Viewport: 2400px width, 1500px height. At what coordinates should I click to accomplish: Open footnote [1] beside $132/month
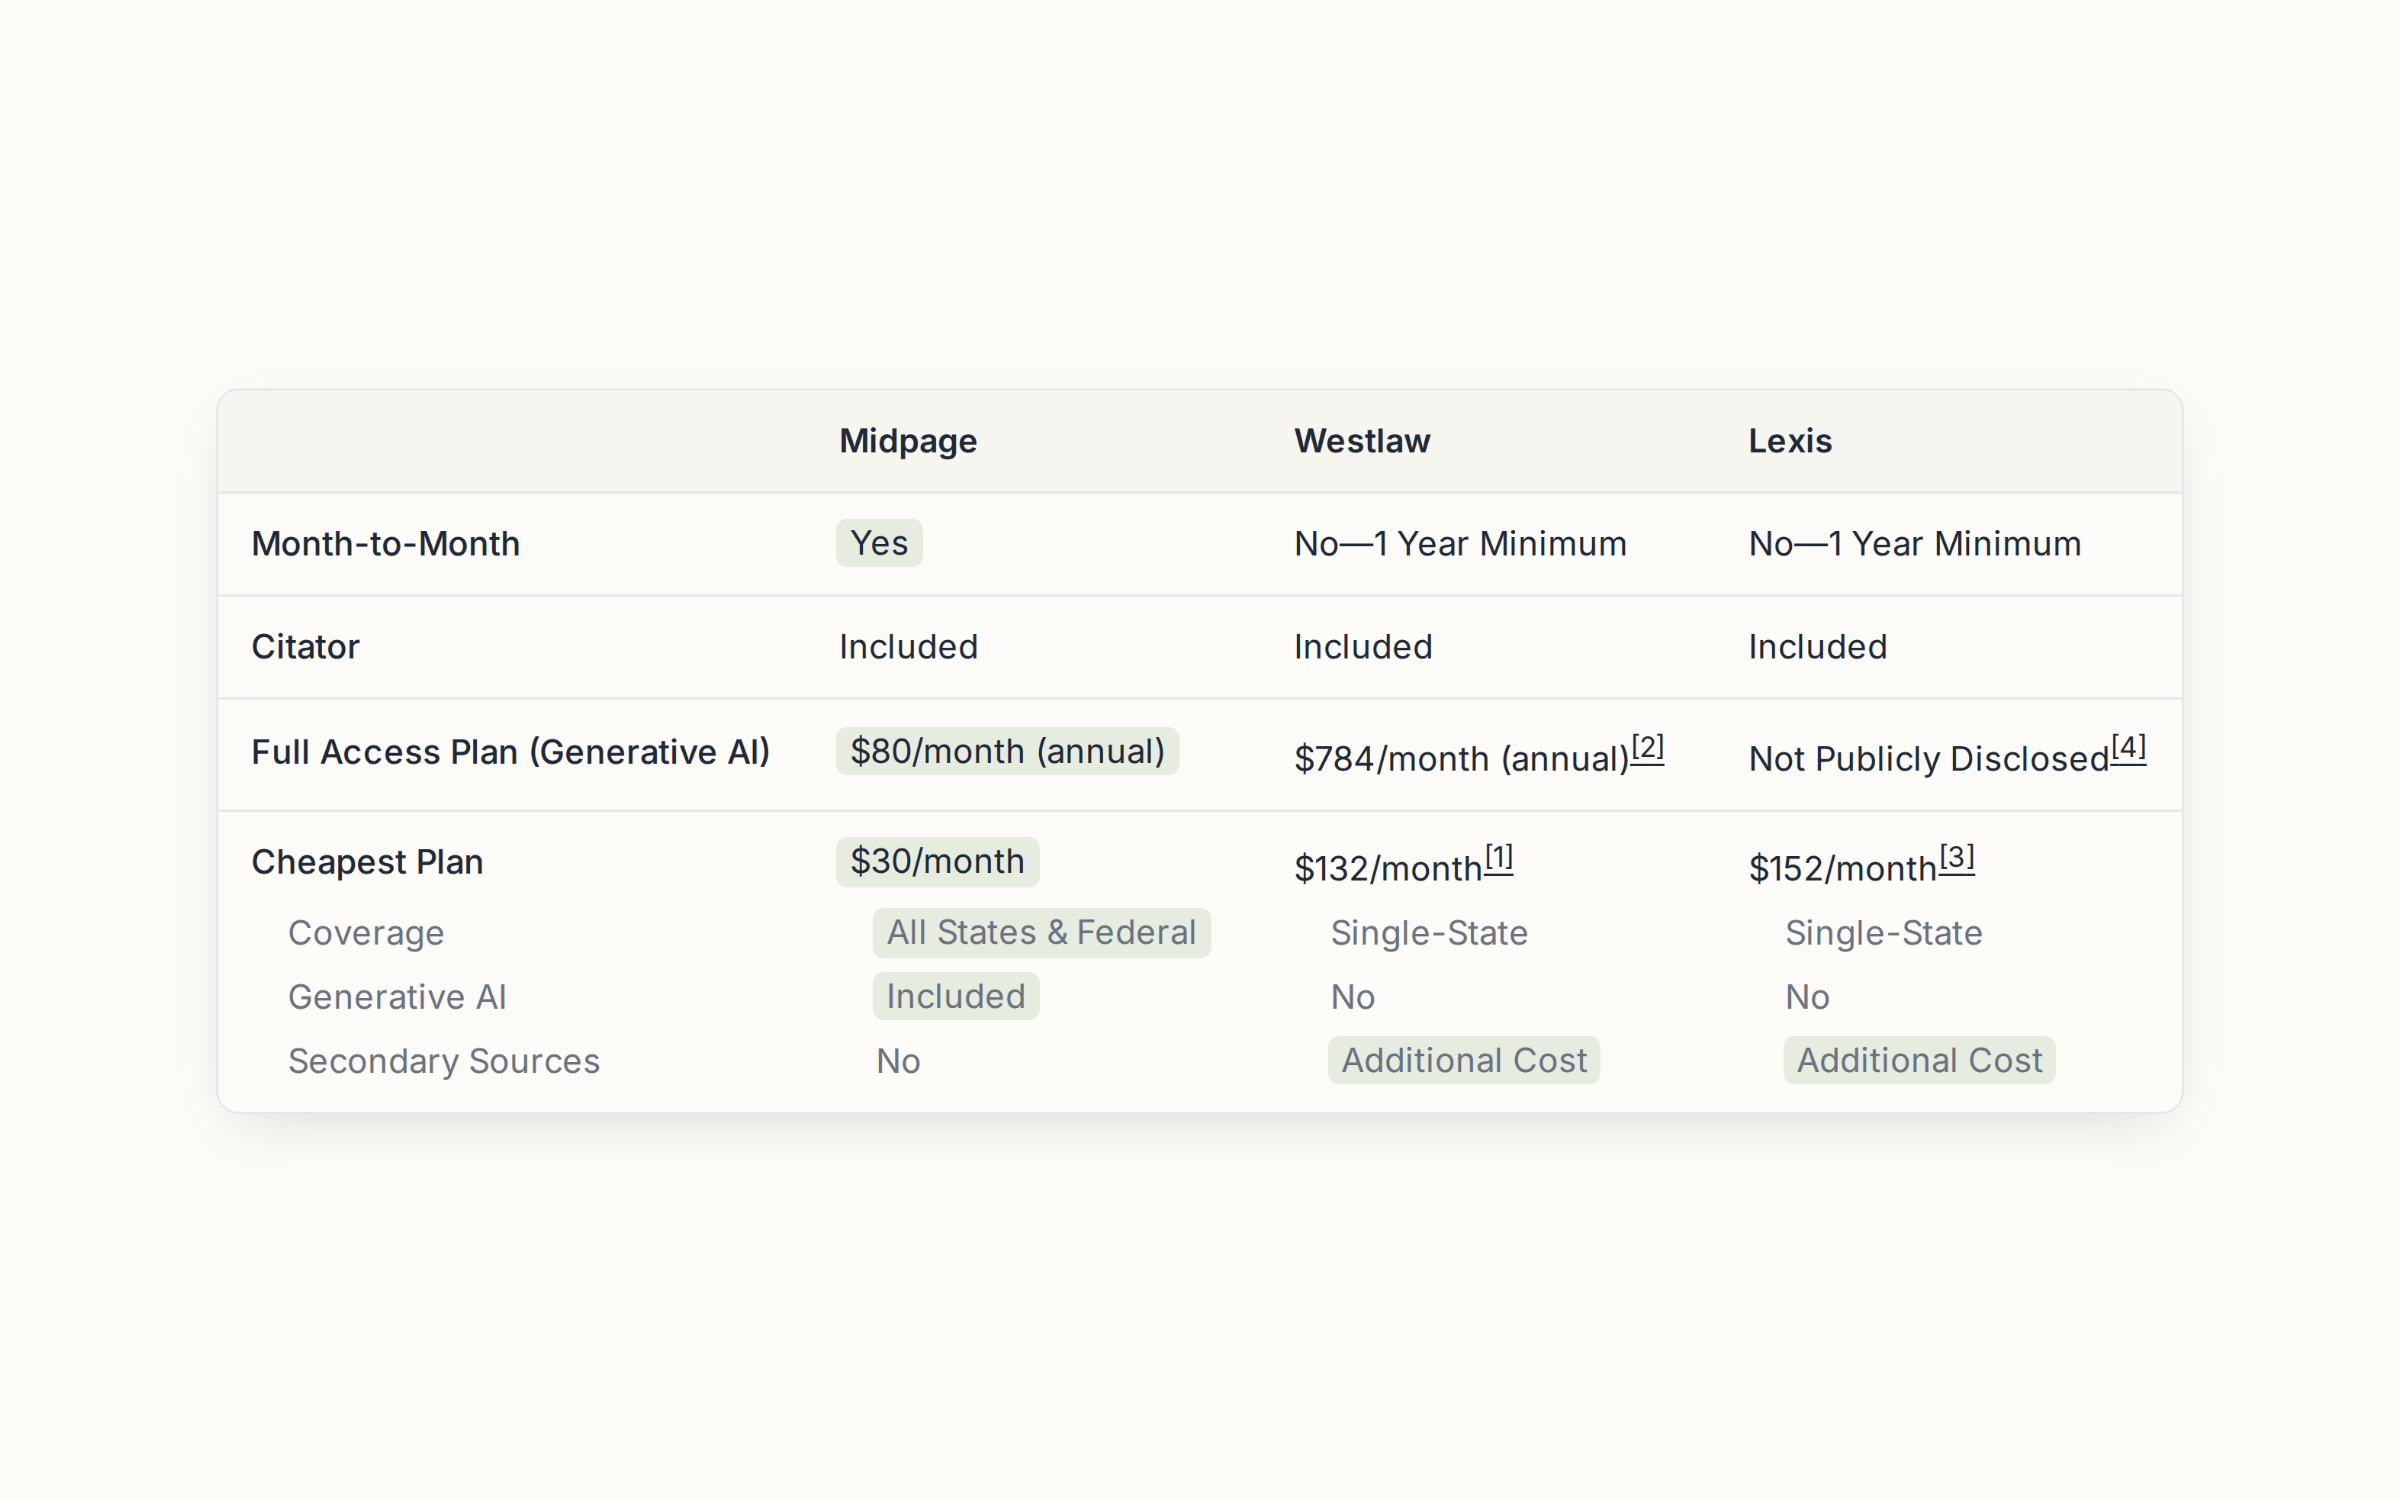click(x=1498, y=858)
